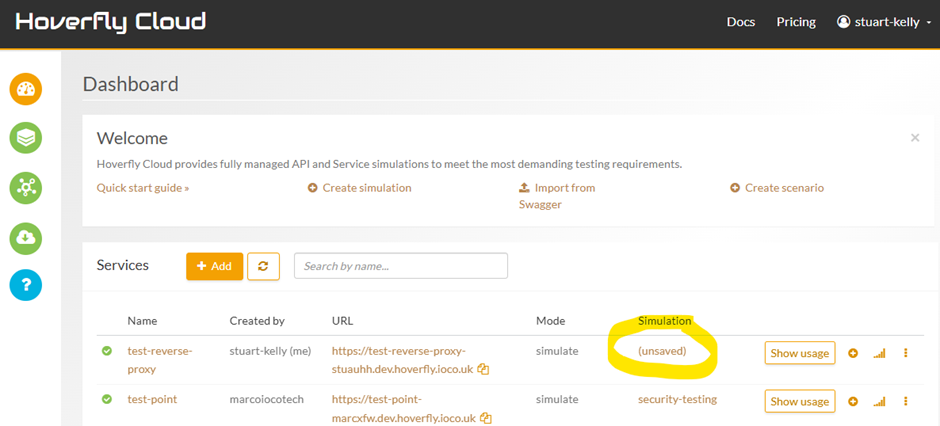Click the plus icon in test-reverse-proxy row
This screenshot has height=426, width=940.
point(853,353)
